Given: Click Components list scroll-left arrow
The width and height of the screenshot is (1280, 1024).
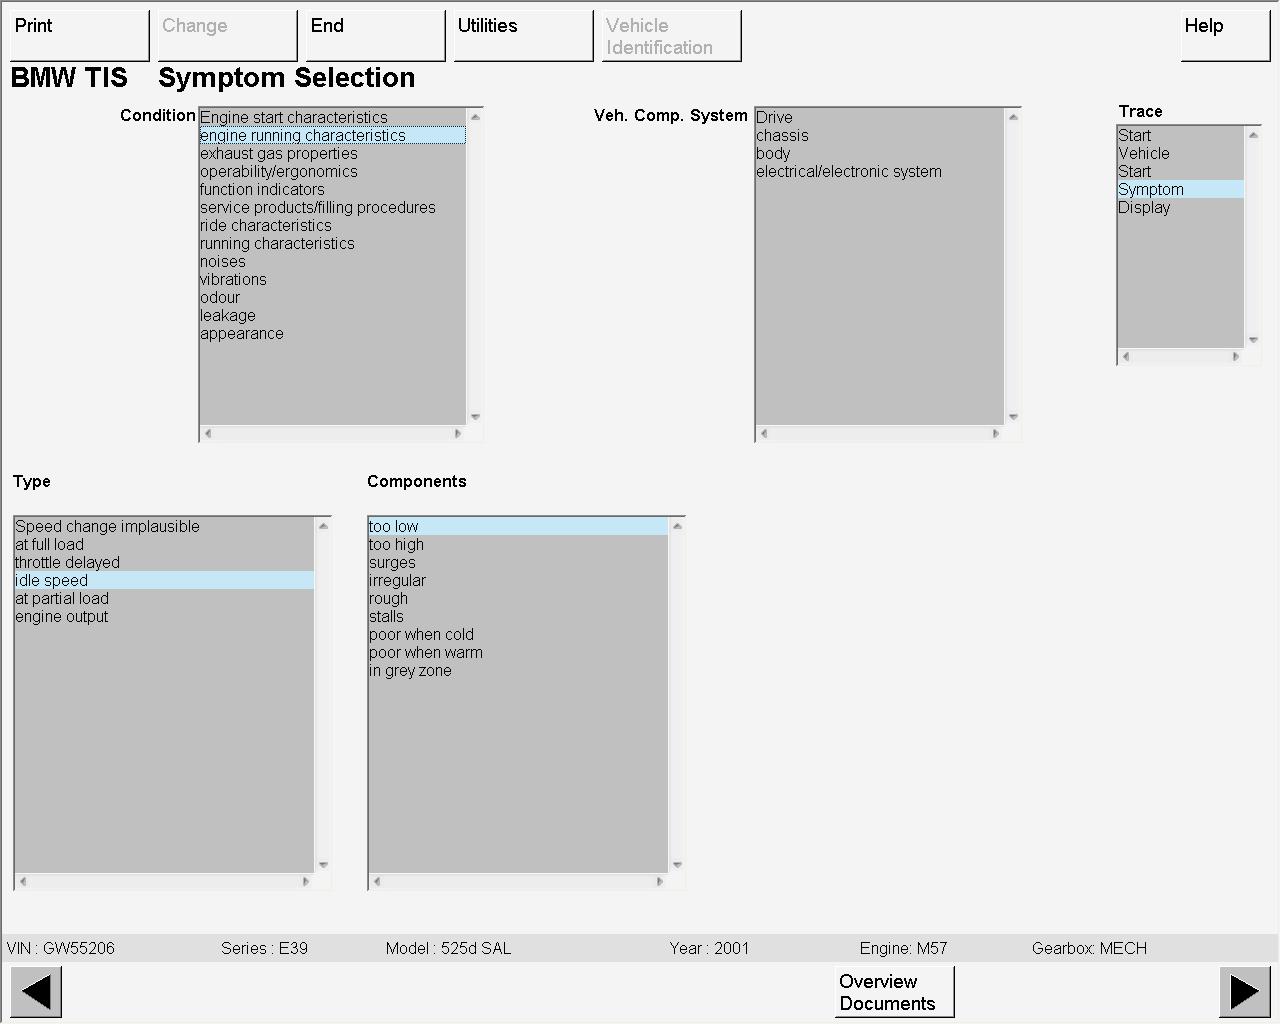Looking at the screenshot, I should (x=377, y=882).
